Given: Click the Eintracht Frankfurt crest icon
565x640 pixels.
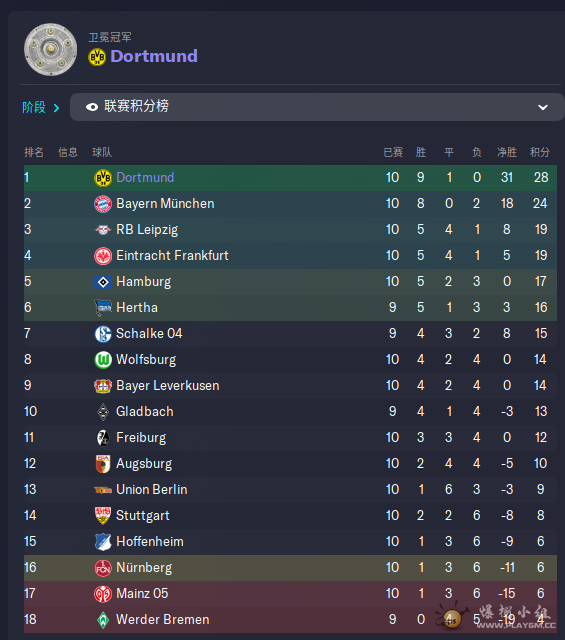Looking at the screenshot, I should 103,256.
